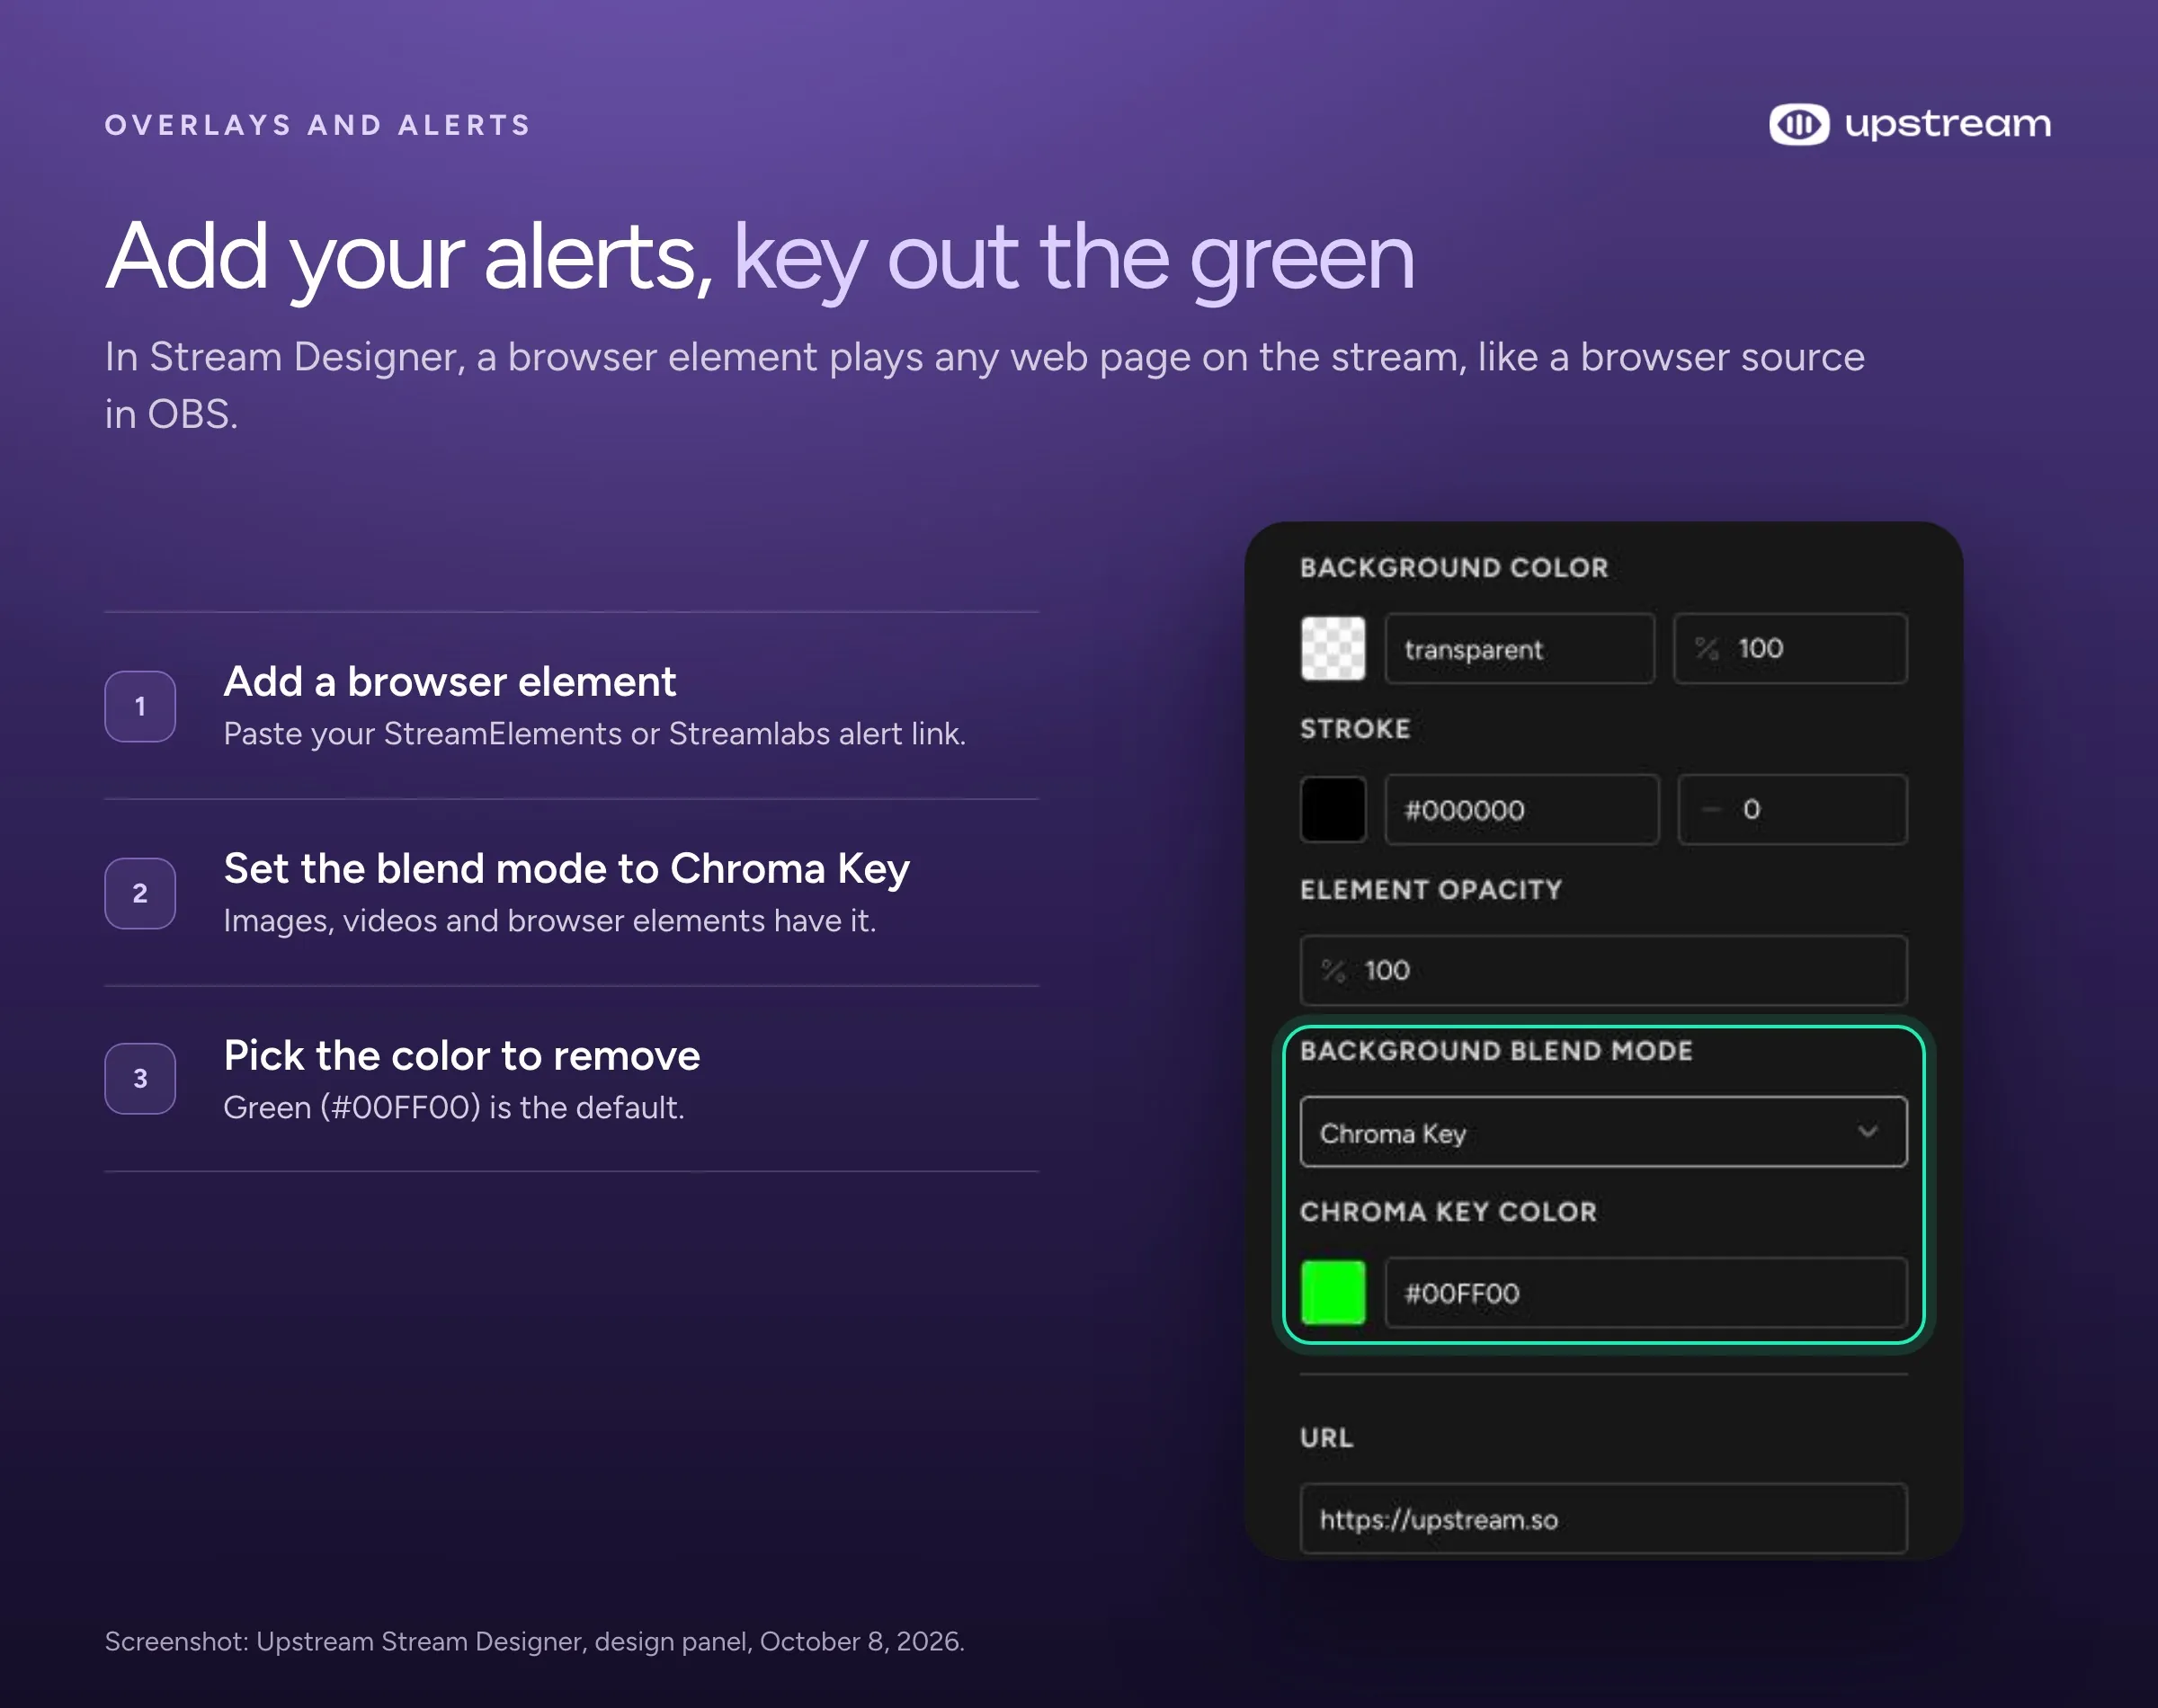Click 'Set the blend mode to Chroma Key' heading
The image size is (2158, 1708).
point(566,869)
